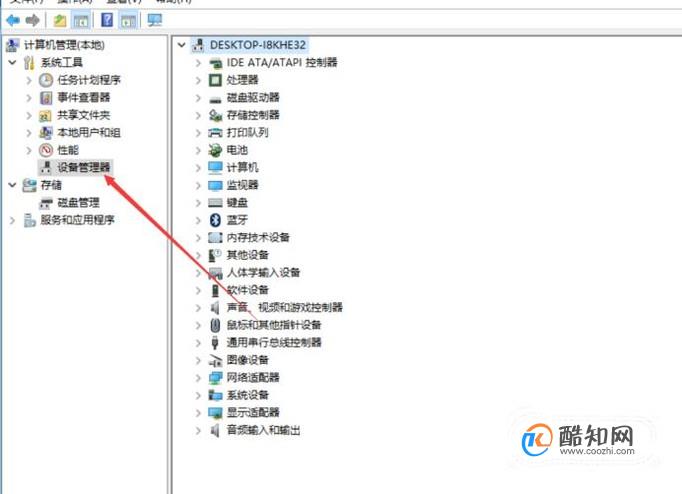The image size is (682, 494).
Task: Click the Up one level folder icon
Action: [60, 20]
